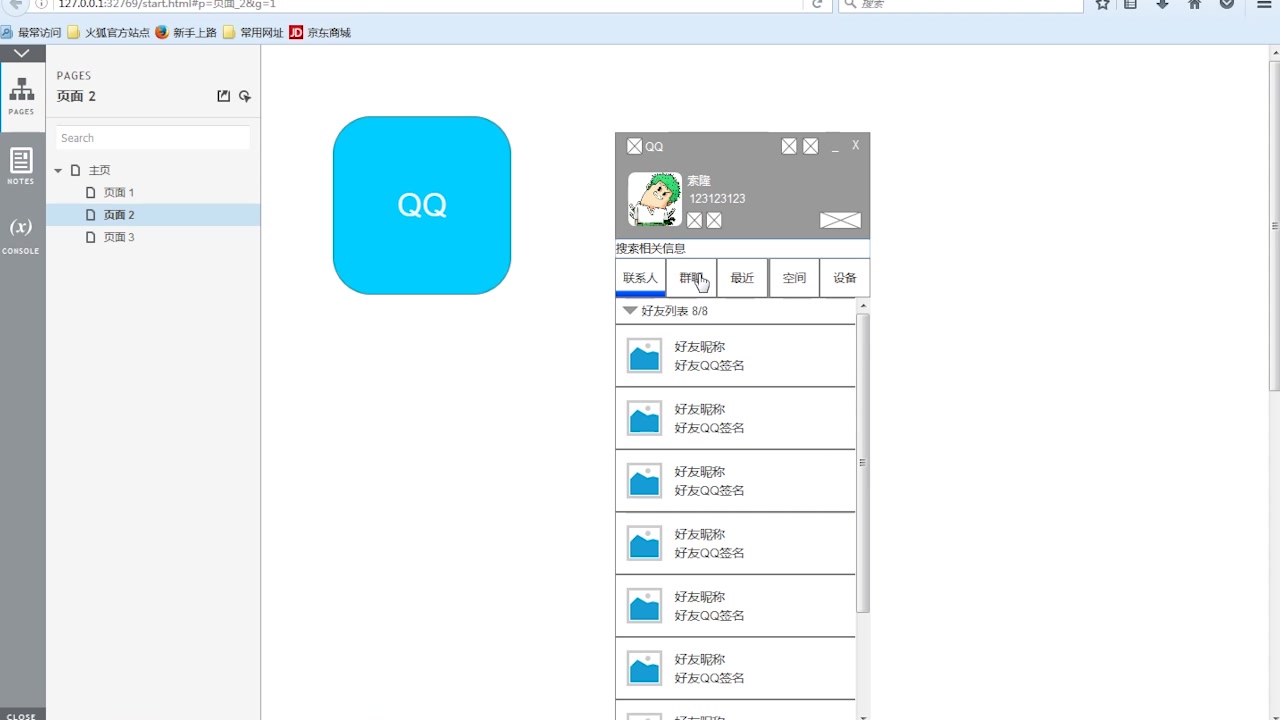Focus the Pages search field
This screenshot has width=1280, height=720.
tap(153, 138)
